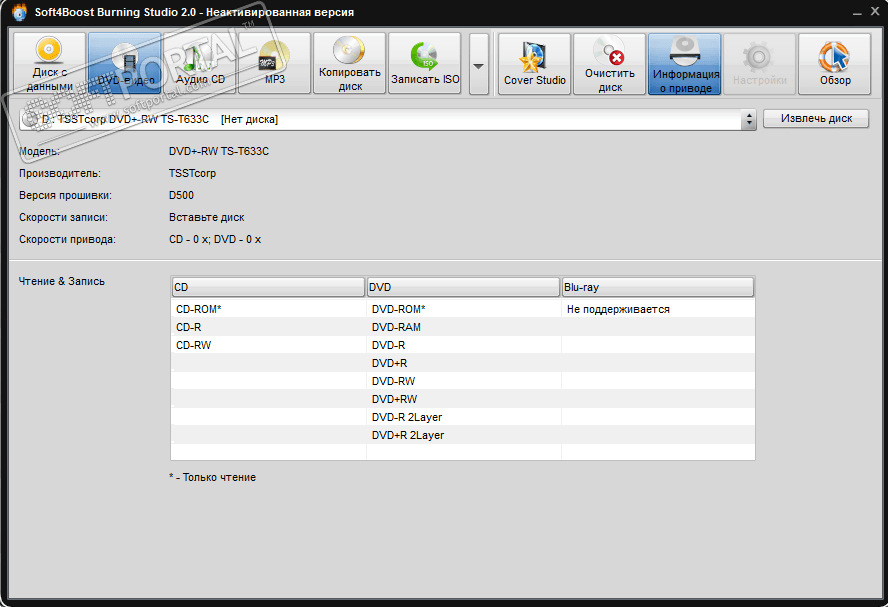This screenshot has width=888, height=607.
Task: Open the Аудио CD tool
Action: 200,63
